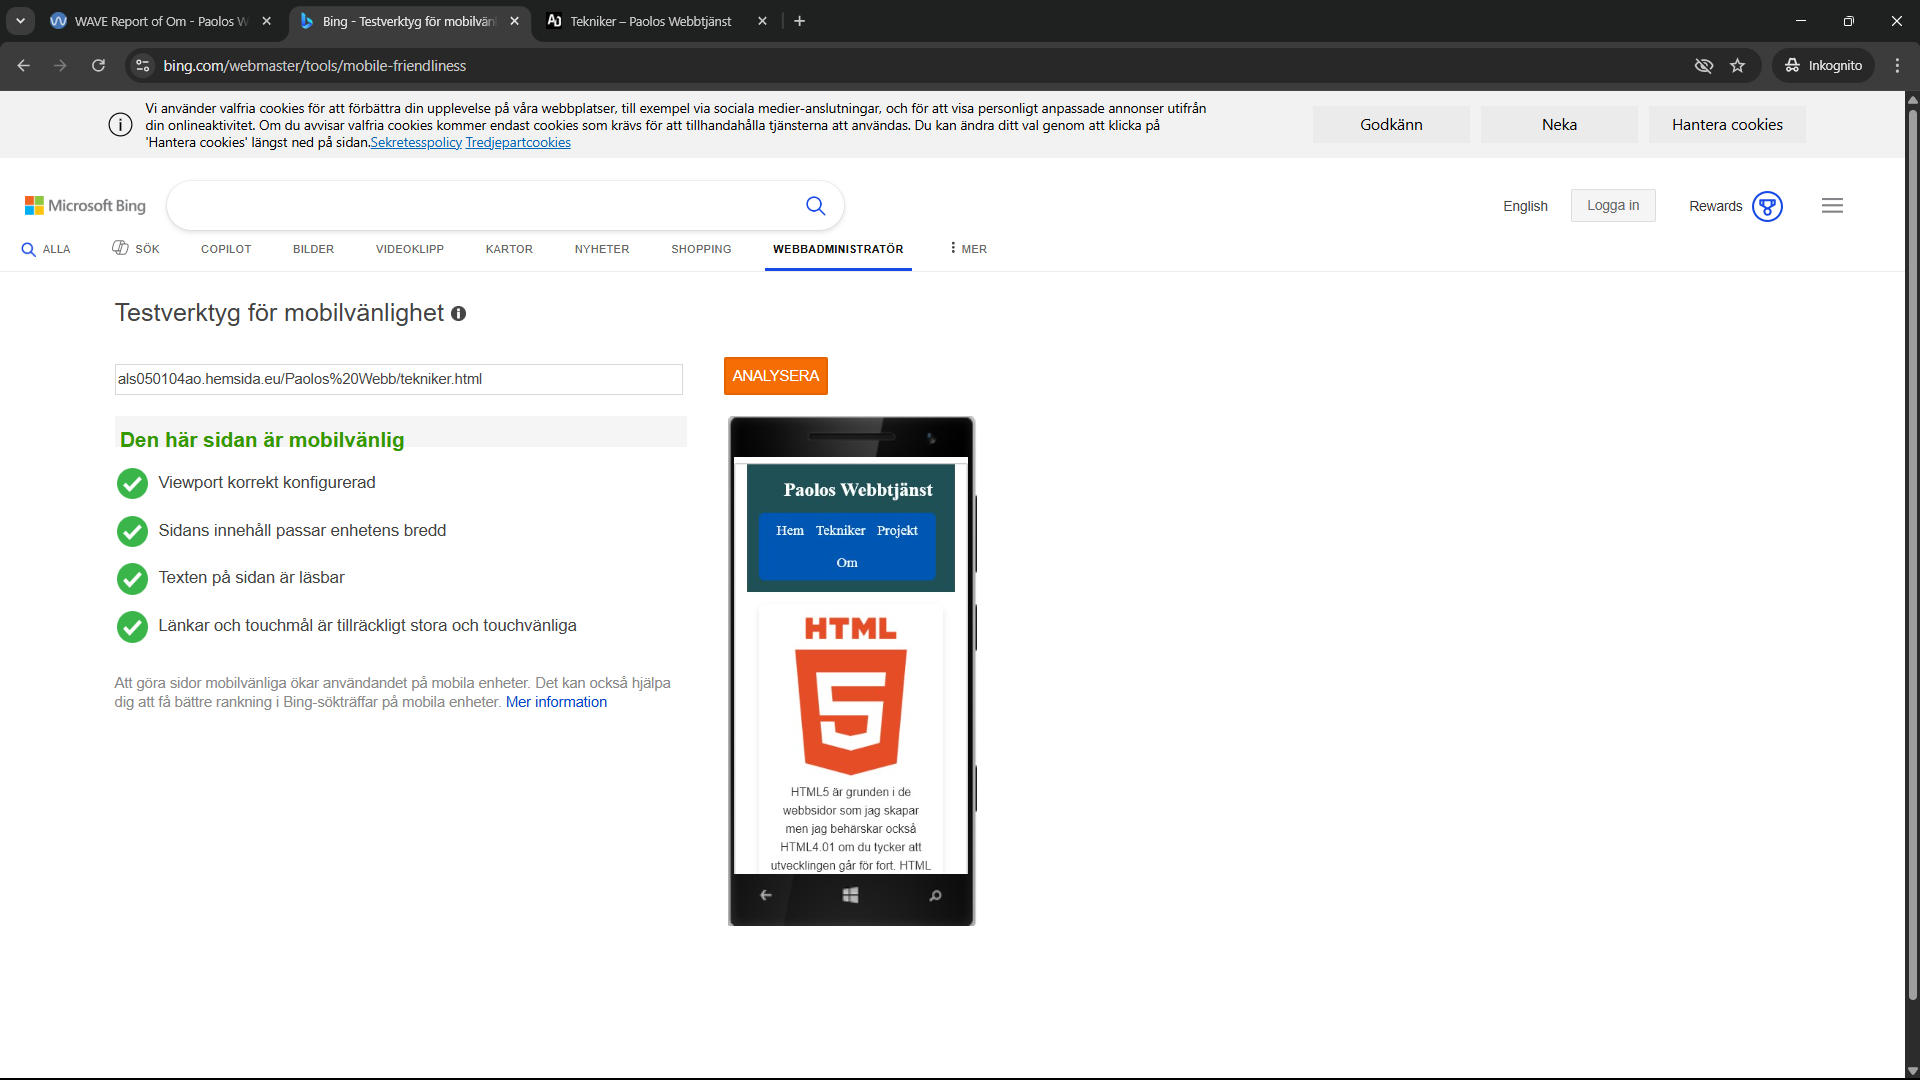
Task: Open the tab search dropdown arrow
Action: tap(20, 21)
